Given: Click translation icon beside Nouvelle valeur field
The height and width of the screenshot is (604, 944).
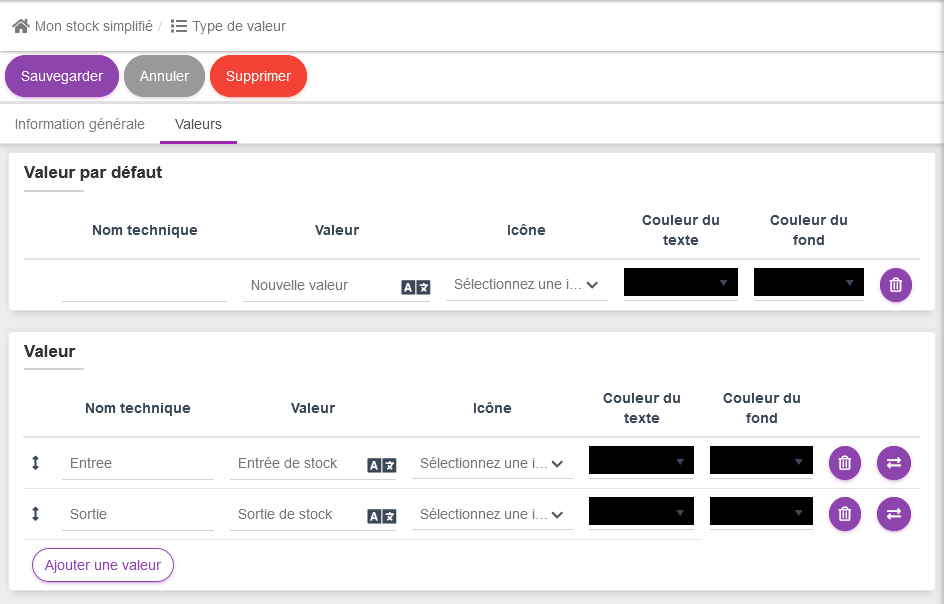Looking at the screenshot, I should click(416, 287).
